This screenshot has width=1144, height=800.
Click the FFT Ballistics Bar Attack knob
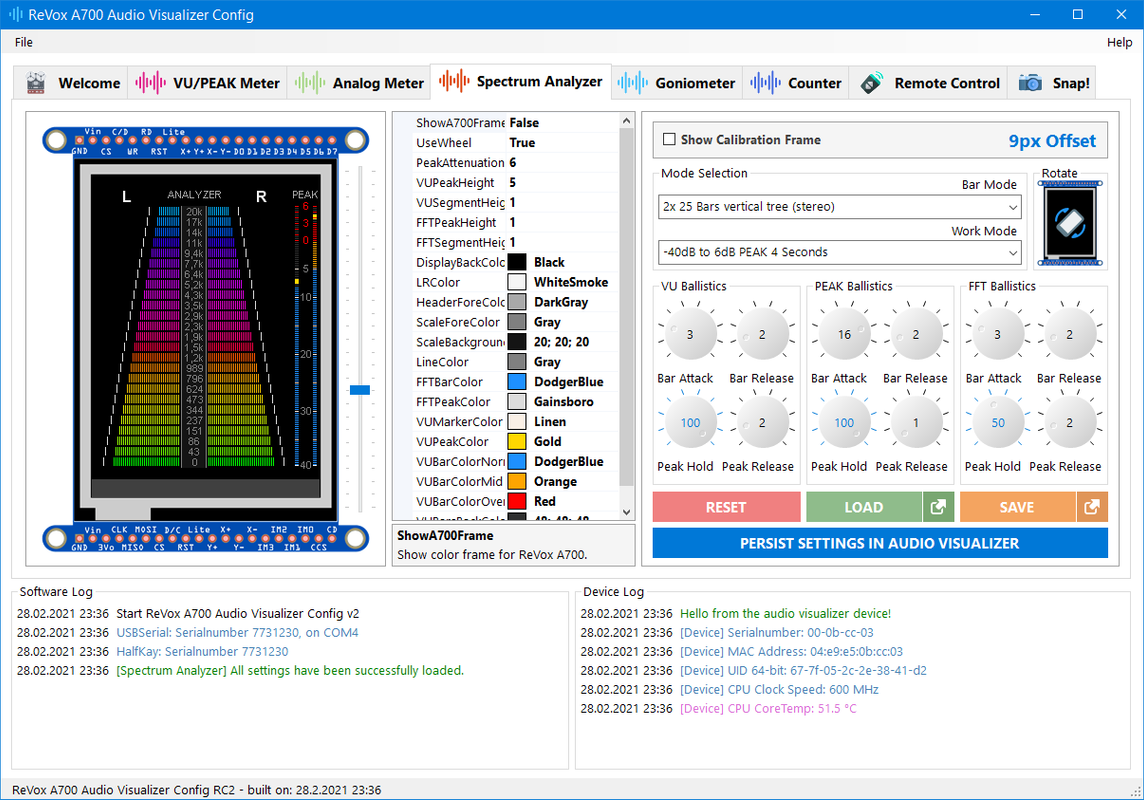pos(998,334)
